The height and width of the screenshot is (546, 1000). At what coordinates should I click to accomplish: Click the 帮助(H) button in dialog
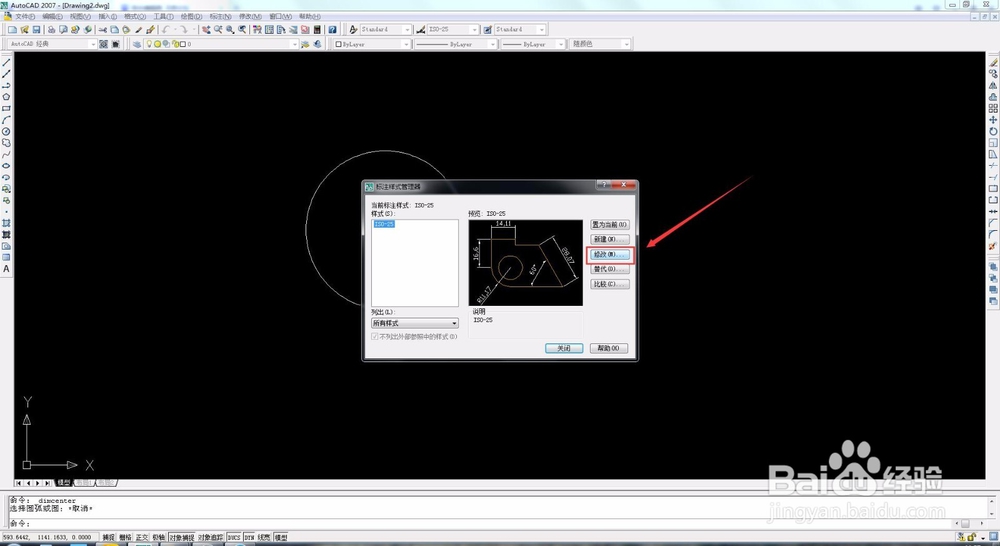pyautogui.click(x=609, y=348)
